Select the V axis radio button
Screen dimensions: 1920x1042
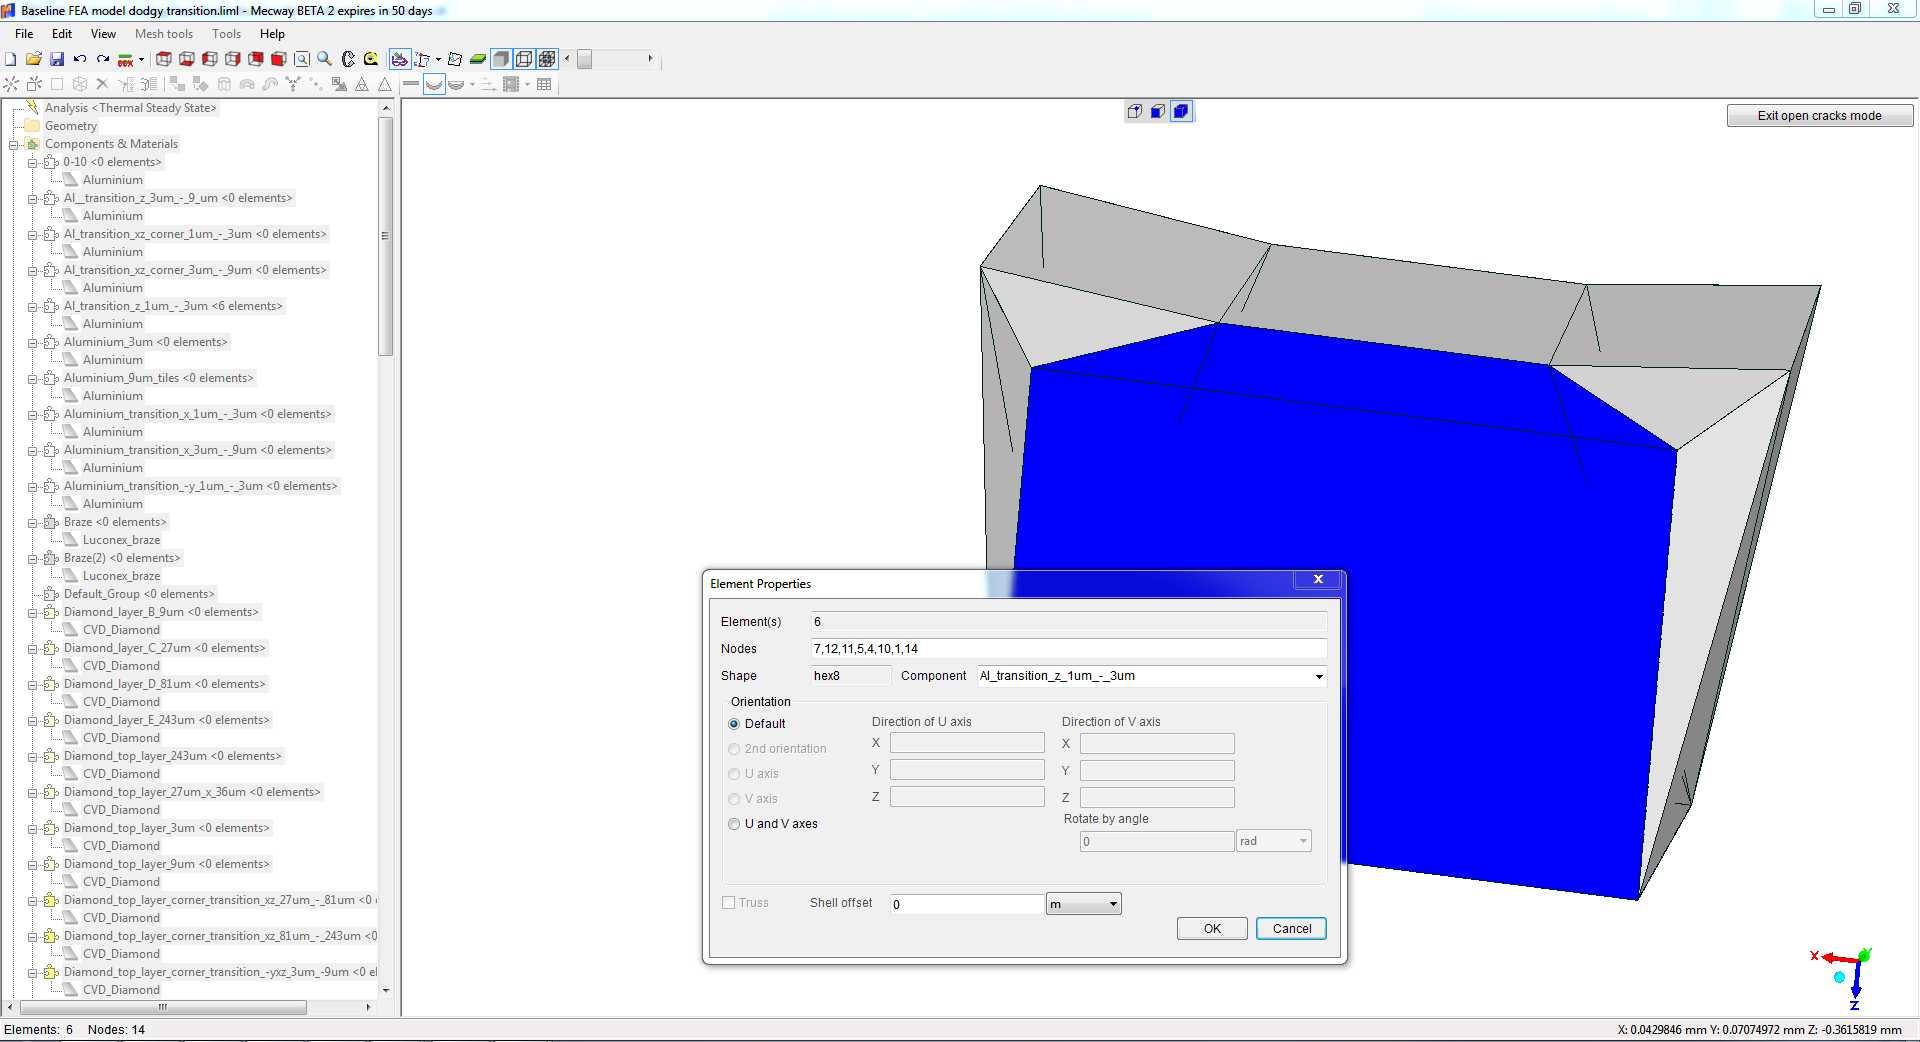[734, 799]
